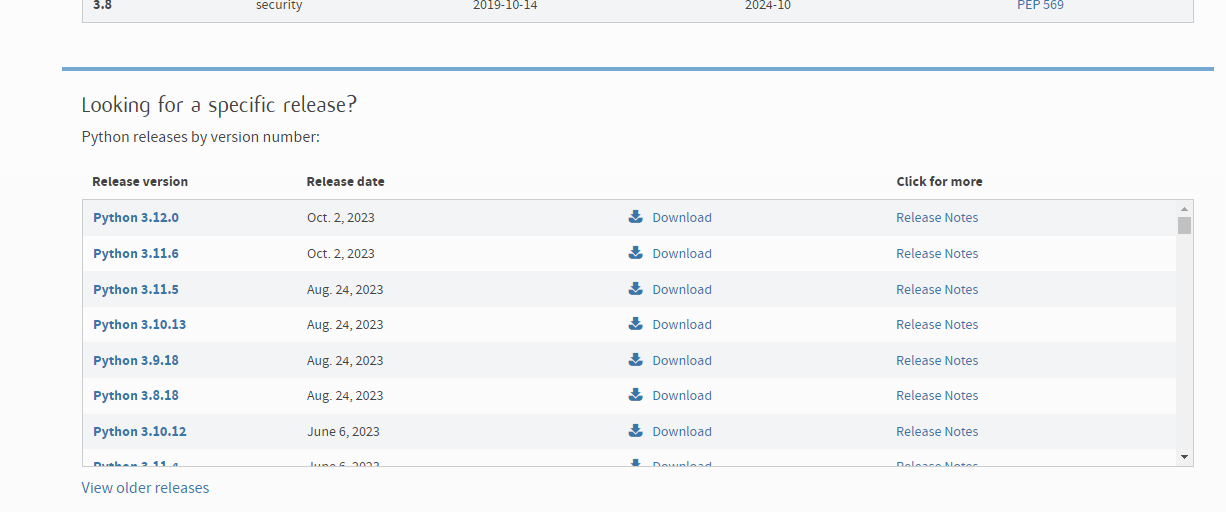The width and height of the screenshot is (1226, 512).
Task: Click Download text for Python 3.8.18
Action: (682, 395)
